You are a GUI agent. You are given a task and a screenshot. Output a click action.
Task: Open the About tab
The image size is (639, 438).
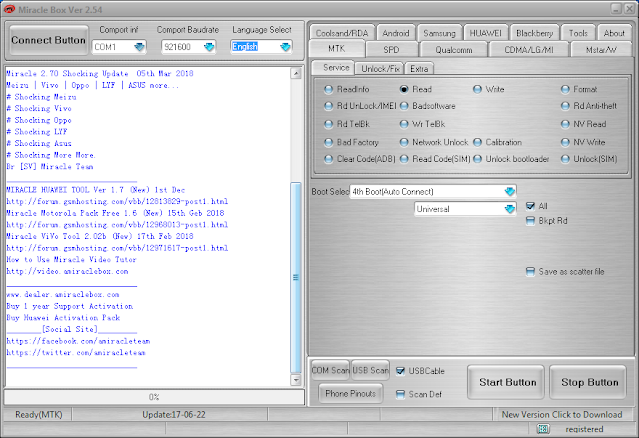pyautogui.click(x=614, y=33)
